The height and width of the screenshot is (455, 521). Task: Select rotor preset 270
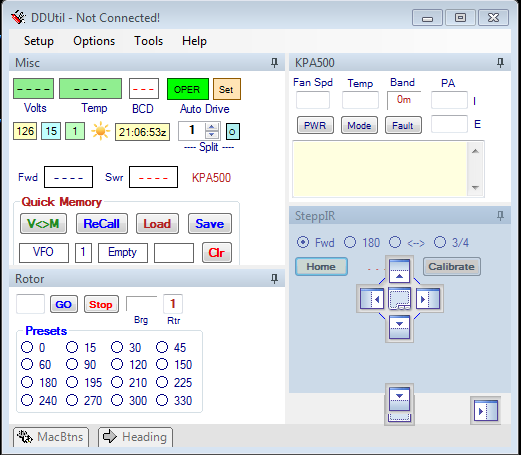pyautogui.click(x=72, y=400)
